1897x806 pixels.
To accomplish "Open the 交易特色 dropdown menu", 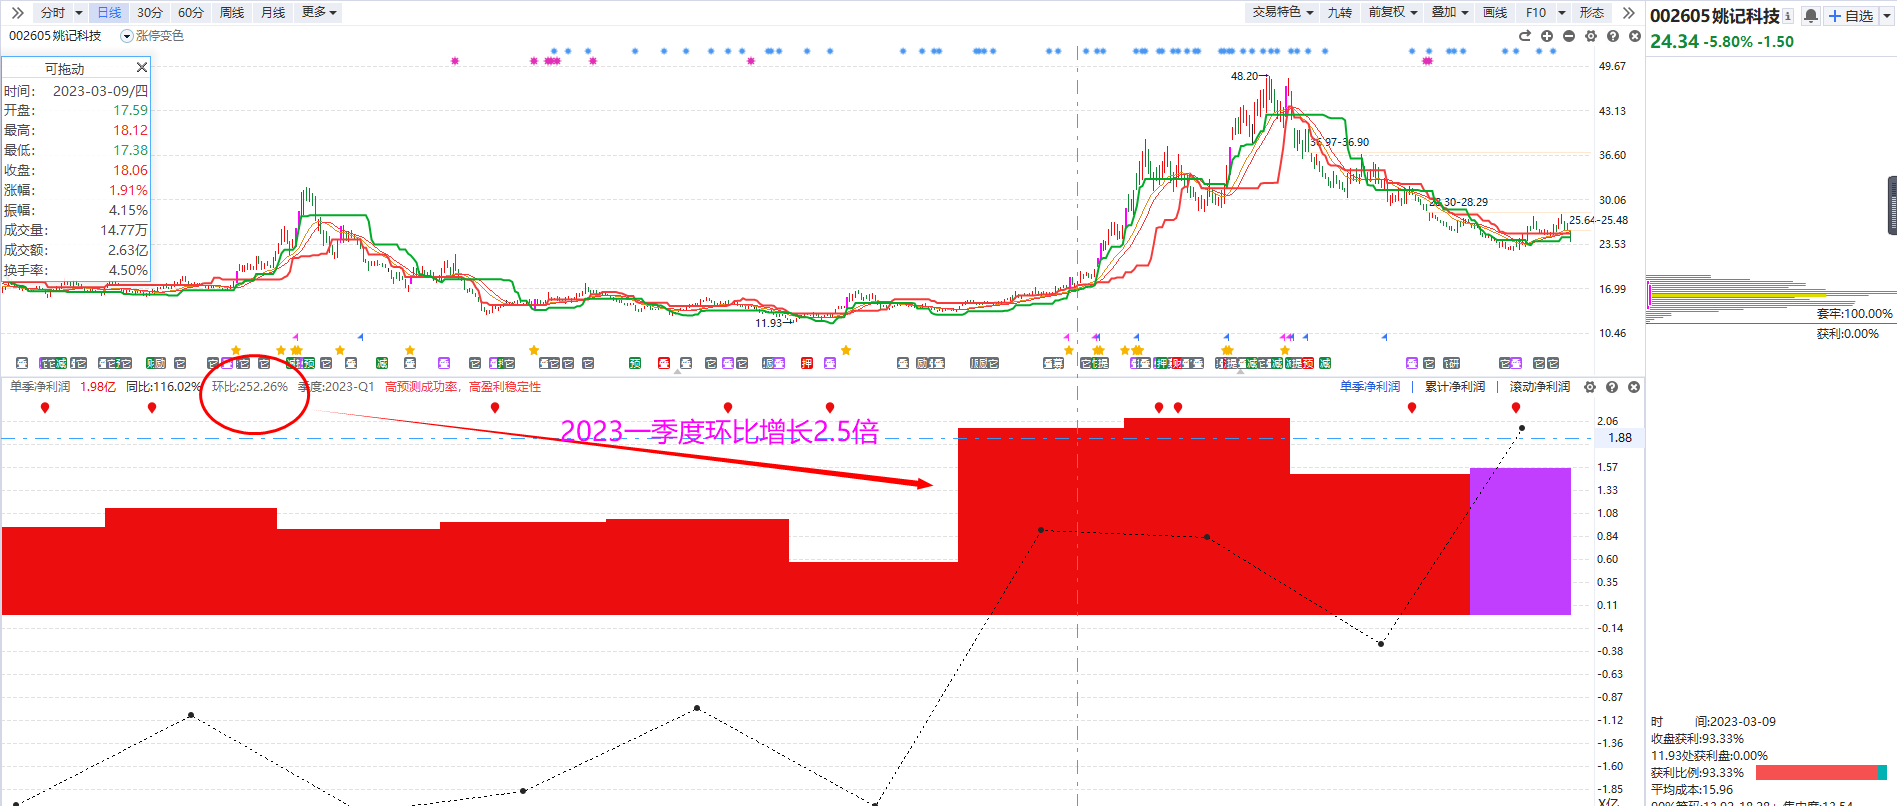I will point(1282,12).
